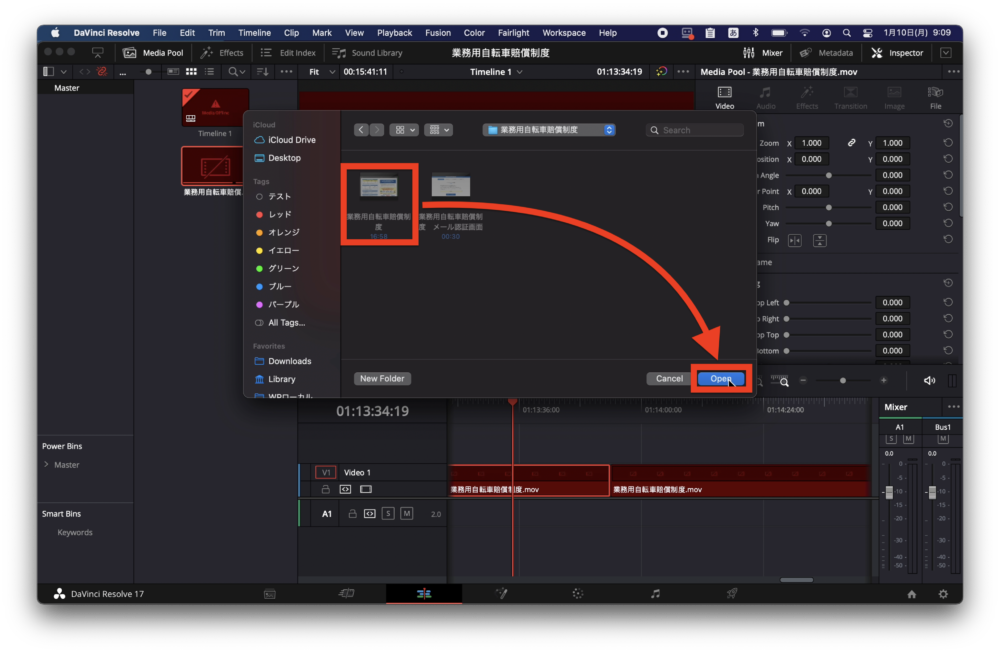The height and width of the screenshot is (653, 1000).
Task: Adjust the timeline zoom slider
Action: (x=842, y=381)
